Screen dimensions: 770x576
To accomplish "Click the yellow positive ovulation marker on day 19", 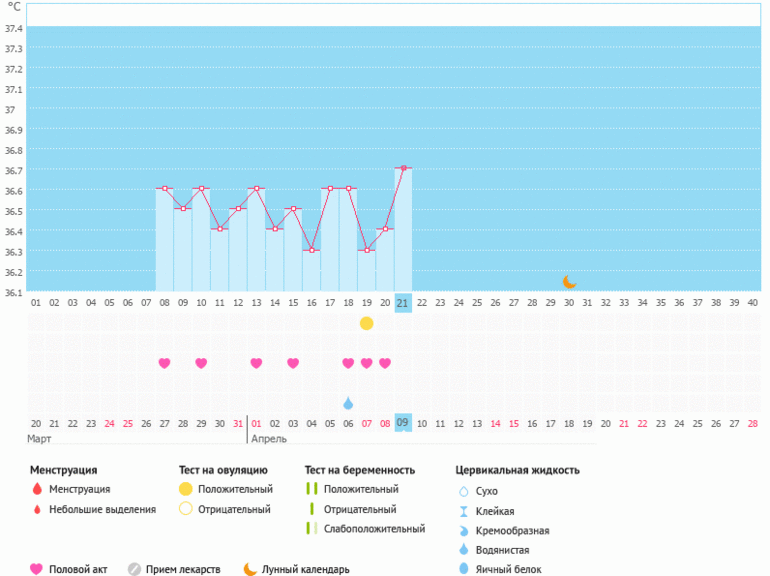I will point(366,323).
